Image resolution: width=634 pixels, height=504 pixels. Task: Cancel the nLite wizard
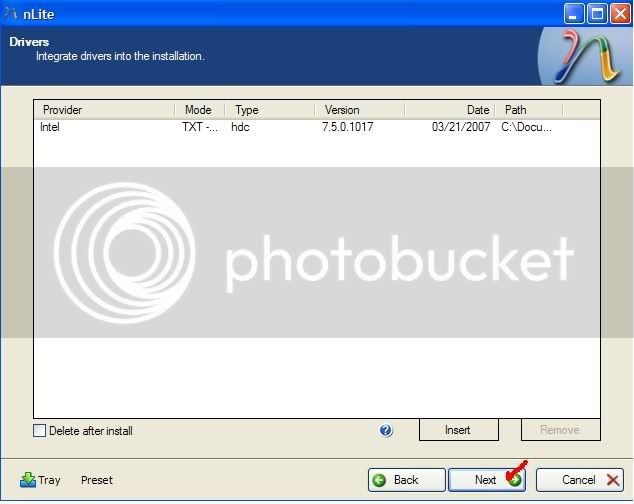pos(579,480)
